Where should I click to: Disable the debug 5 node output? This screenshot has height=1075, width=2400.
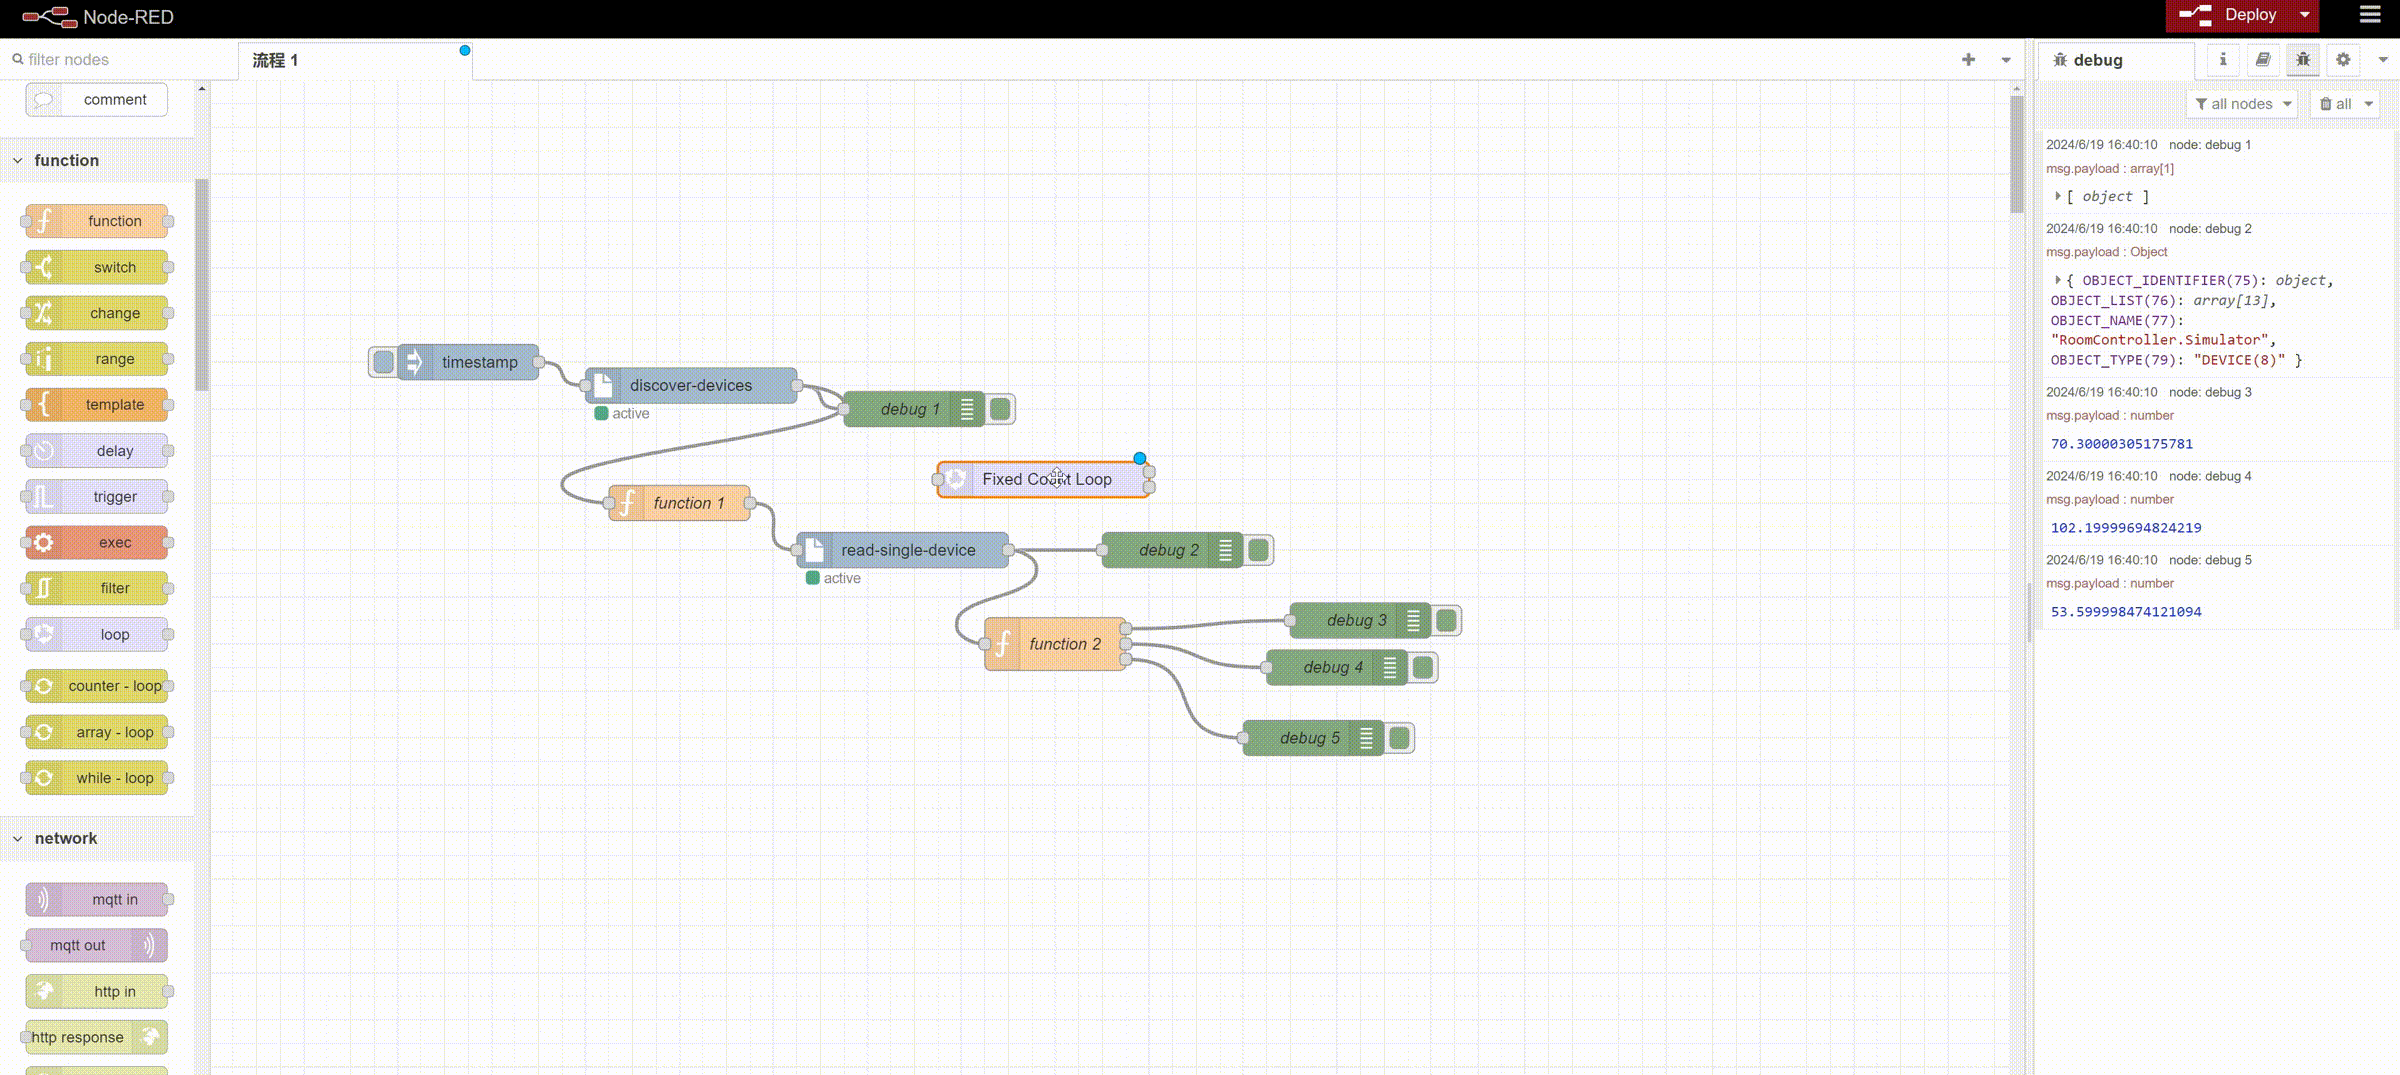tap(1400, 738)
